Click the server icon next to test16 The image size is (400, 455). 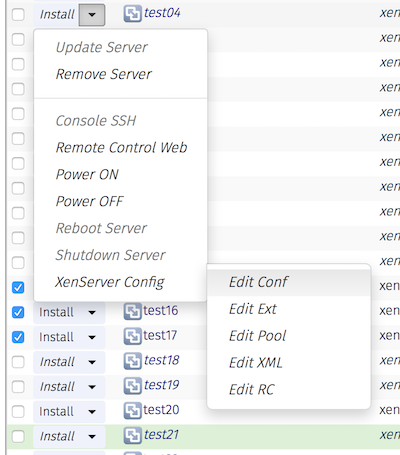pos(132,312)
